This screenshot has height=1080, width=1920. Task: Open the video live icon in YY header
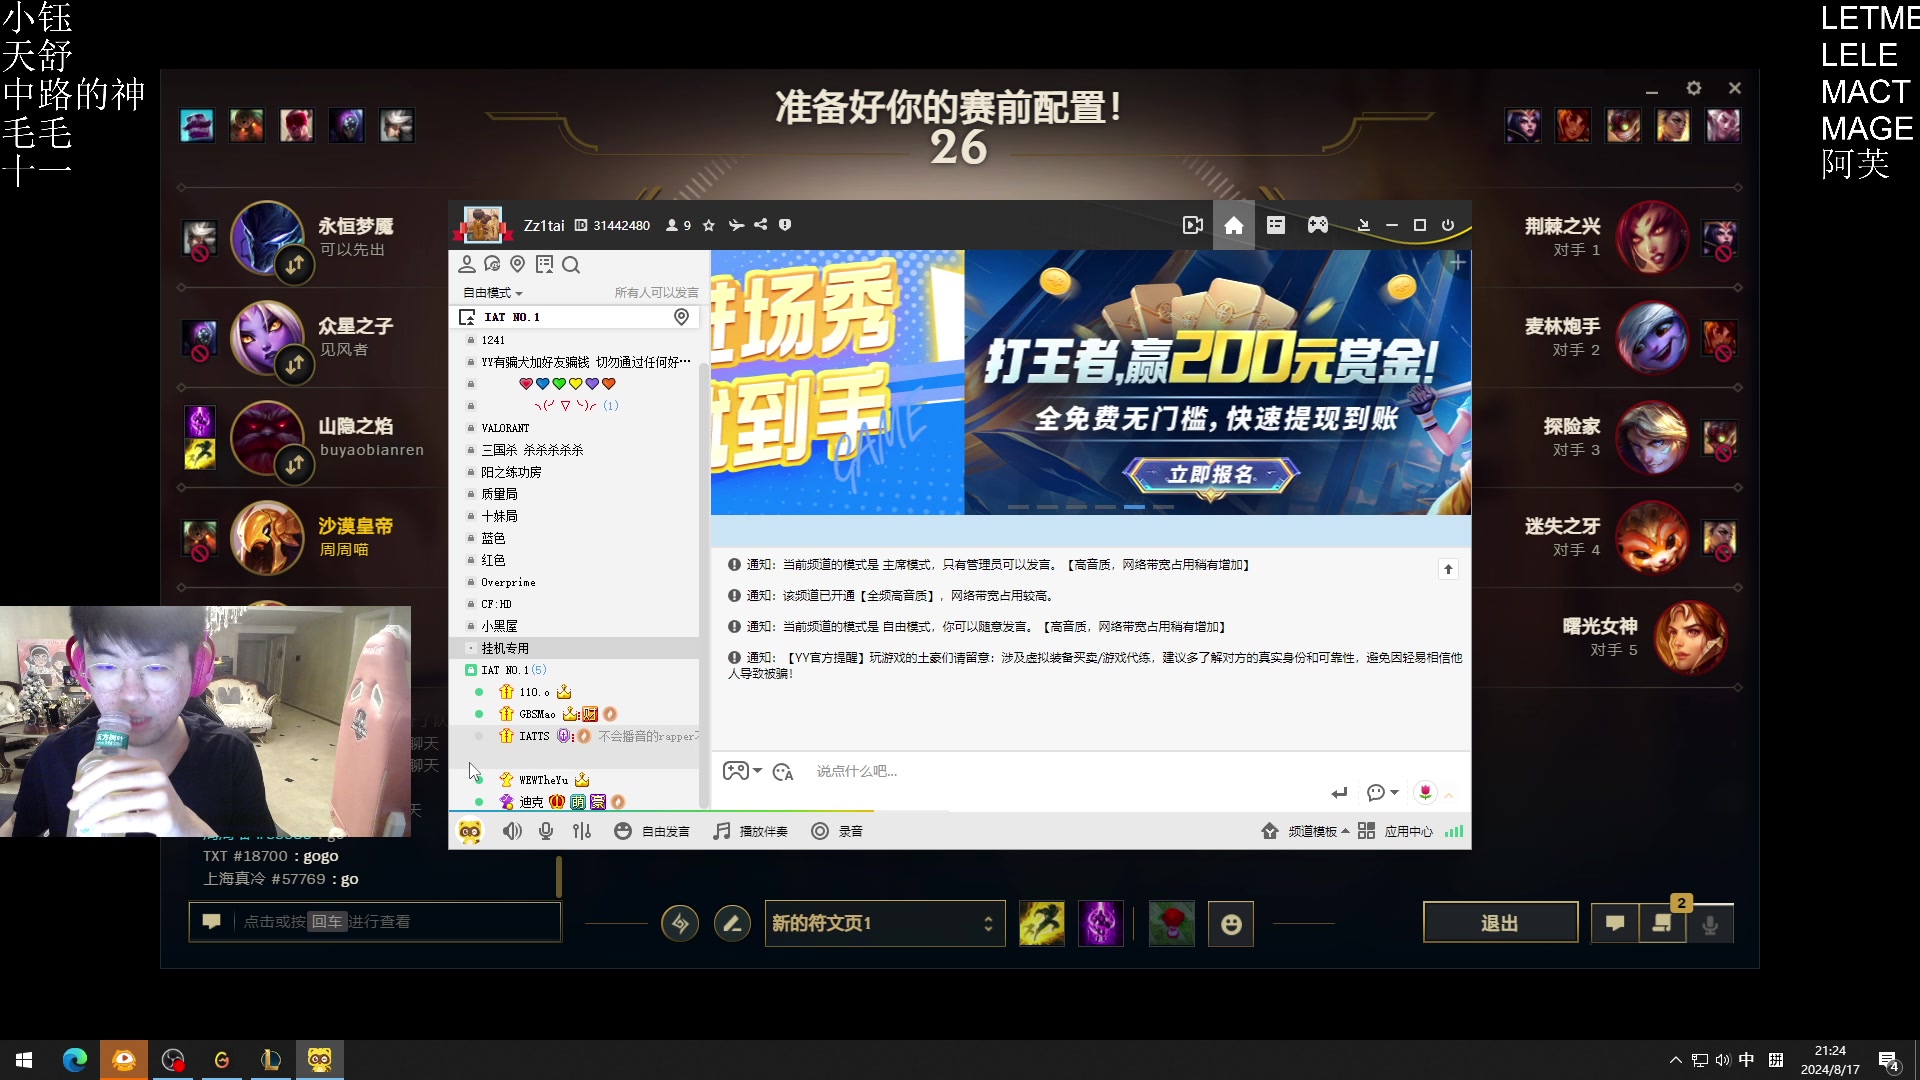(1193, 226)
